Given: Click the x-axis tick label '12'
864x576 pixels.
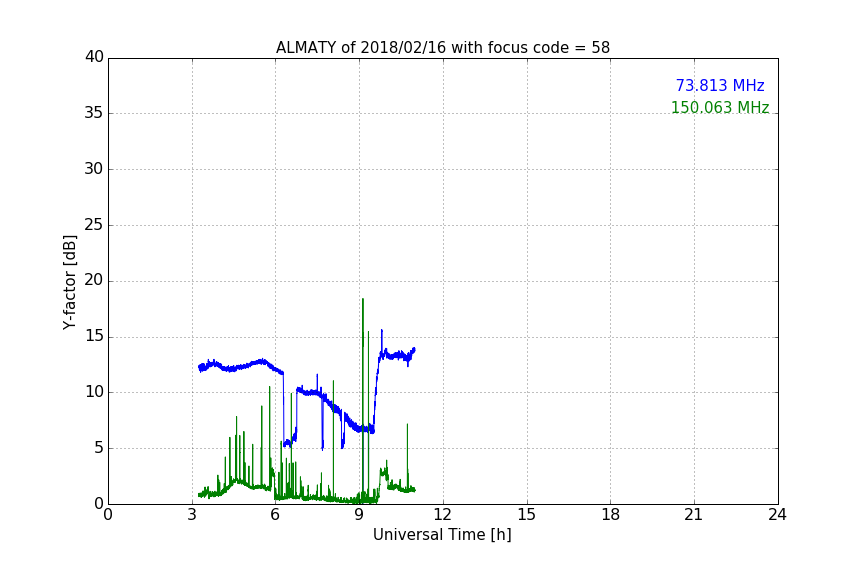Looking at the screenshot, I should coord(443,515).
